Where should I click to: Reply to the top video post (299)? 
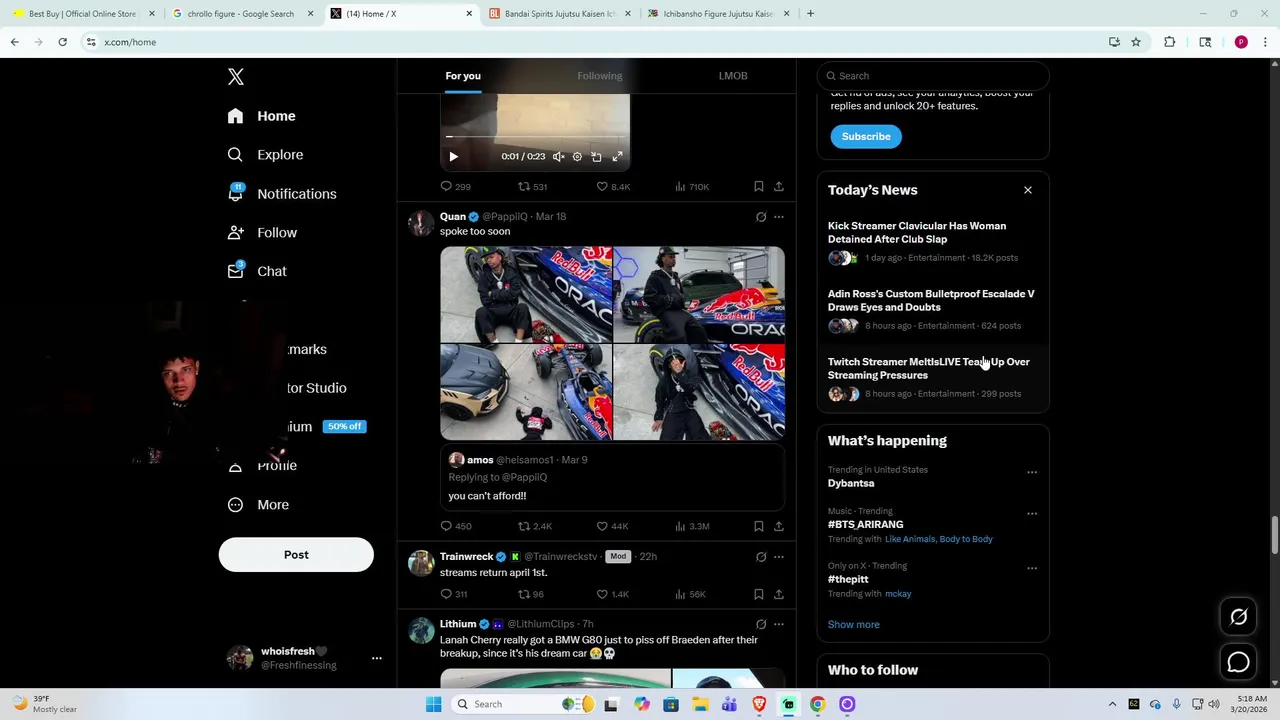pyautogui.click(x=456, y=187)
